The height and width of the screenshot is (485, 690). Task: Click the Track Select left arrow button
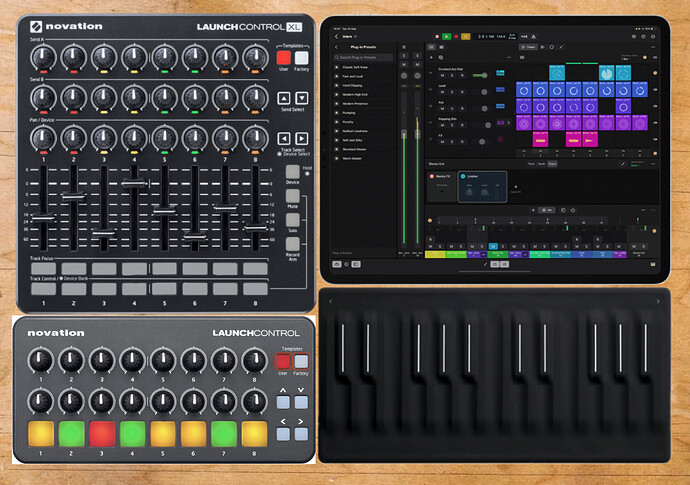coord(284,139)
